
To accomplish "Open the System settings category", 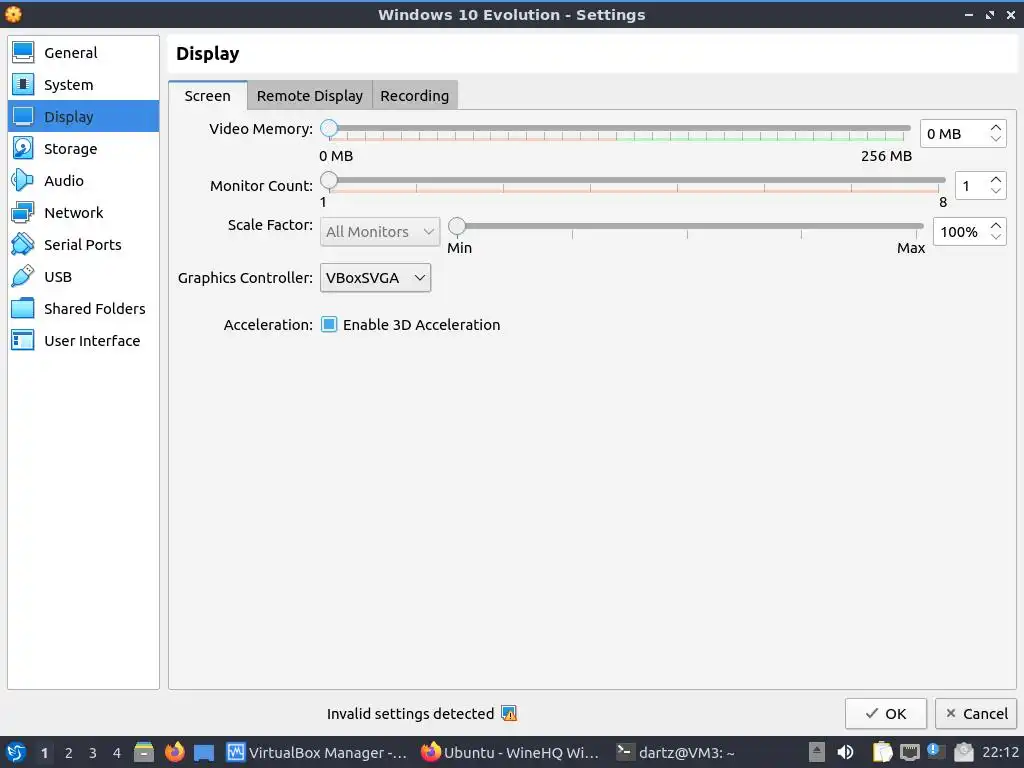I will (x=83, y=84).
